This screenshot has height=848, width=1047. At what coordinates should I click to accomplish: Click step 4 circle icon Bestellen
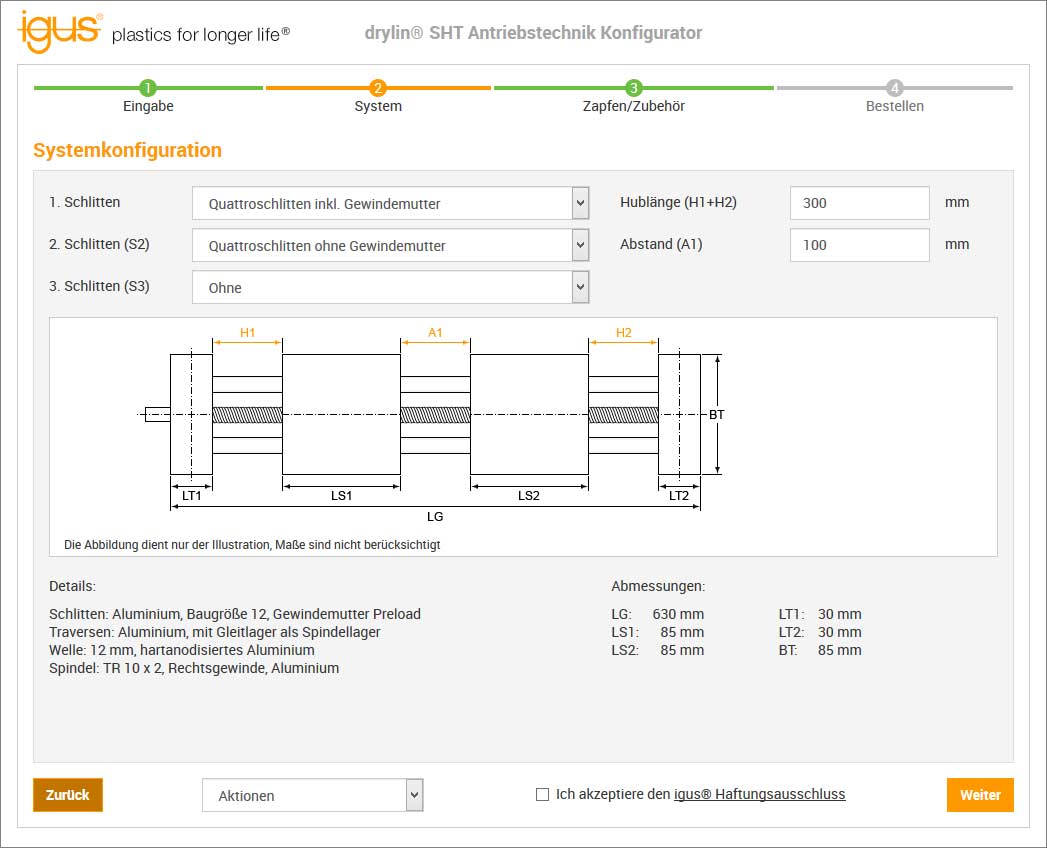[x=895, y=88]
